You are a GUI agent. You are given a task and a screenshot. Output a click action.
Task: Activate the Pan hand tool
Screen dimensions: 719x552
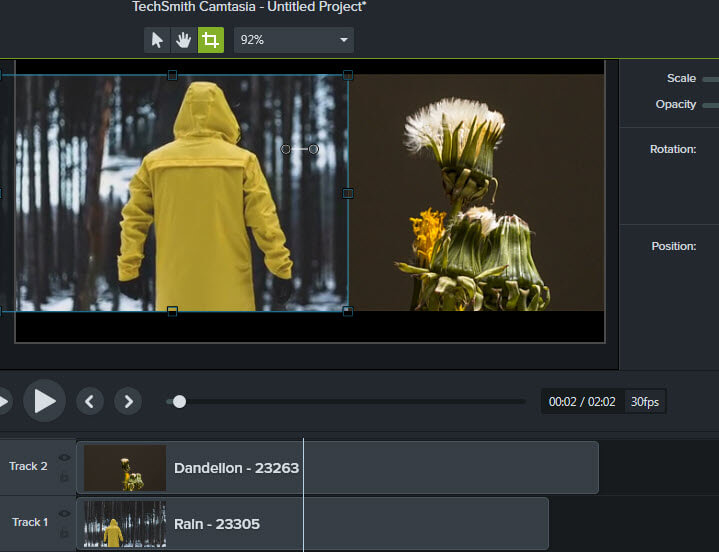click(x=183, y=40)
